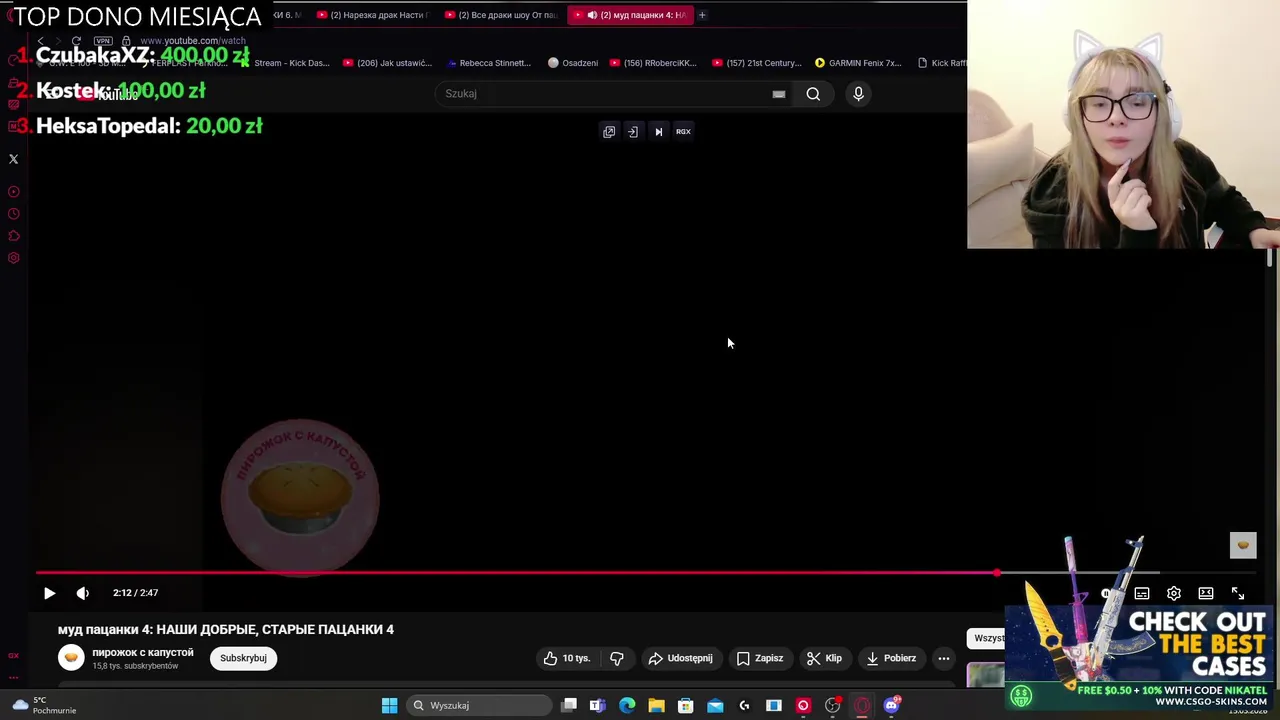Mute the video with the speaker icon

tap(83, 593)
